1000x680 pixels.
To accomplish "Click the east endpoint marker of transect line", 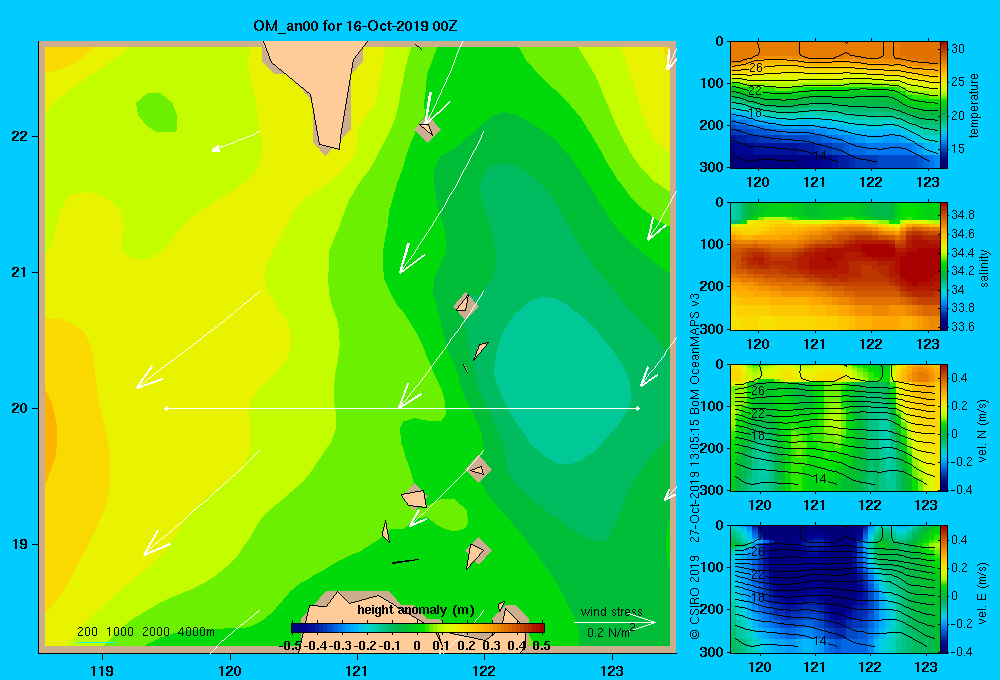I will coord(637,408).
